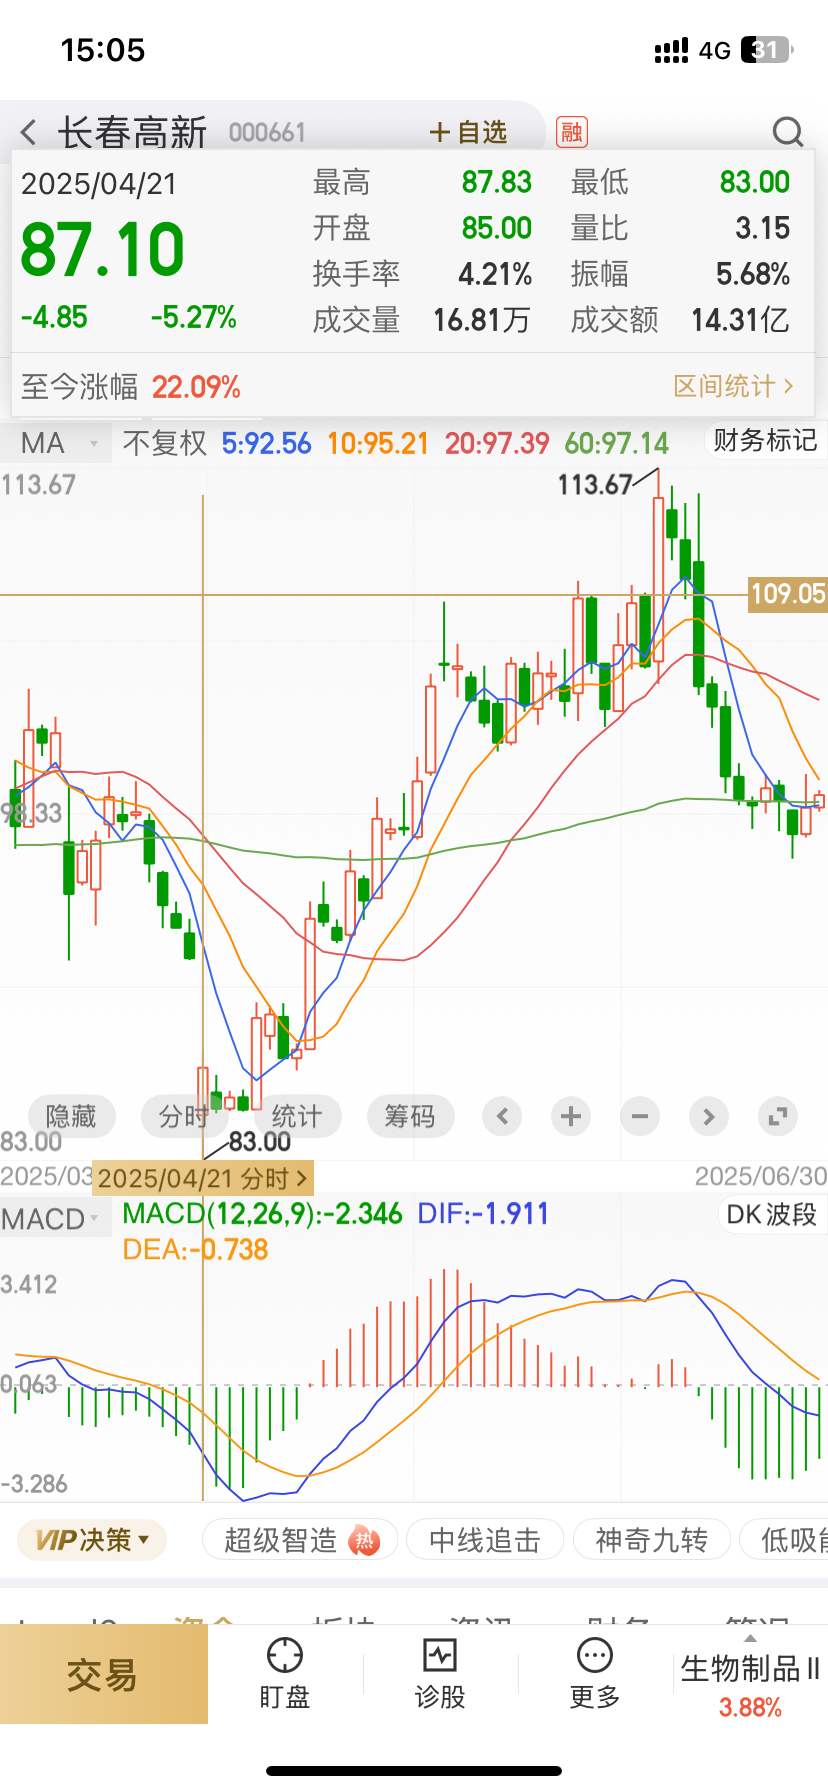Select 低吸 strategy chip
This screenshot has width=828, height=1792.
(x=785, y=1540)
